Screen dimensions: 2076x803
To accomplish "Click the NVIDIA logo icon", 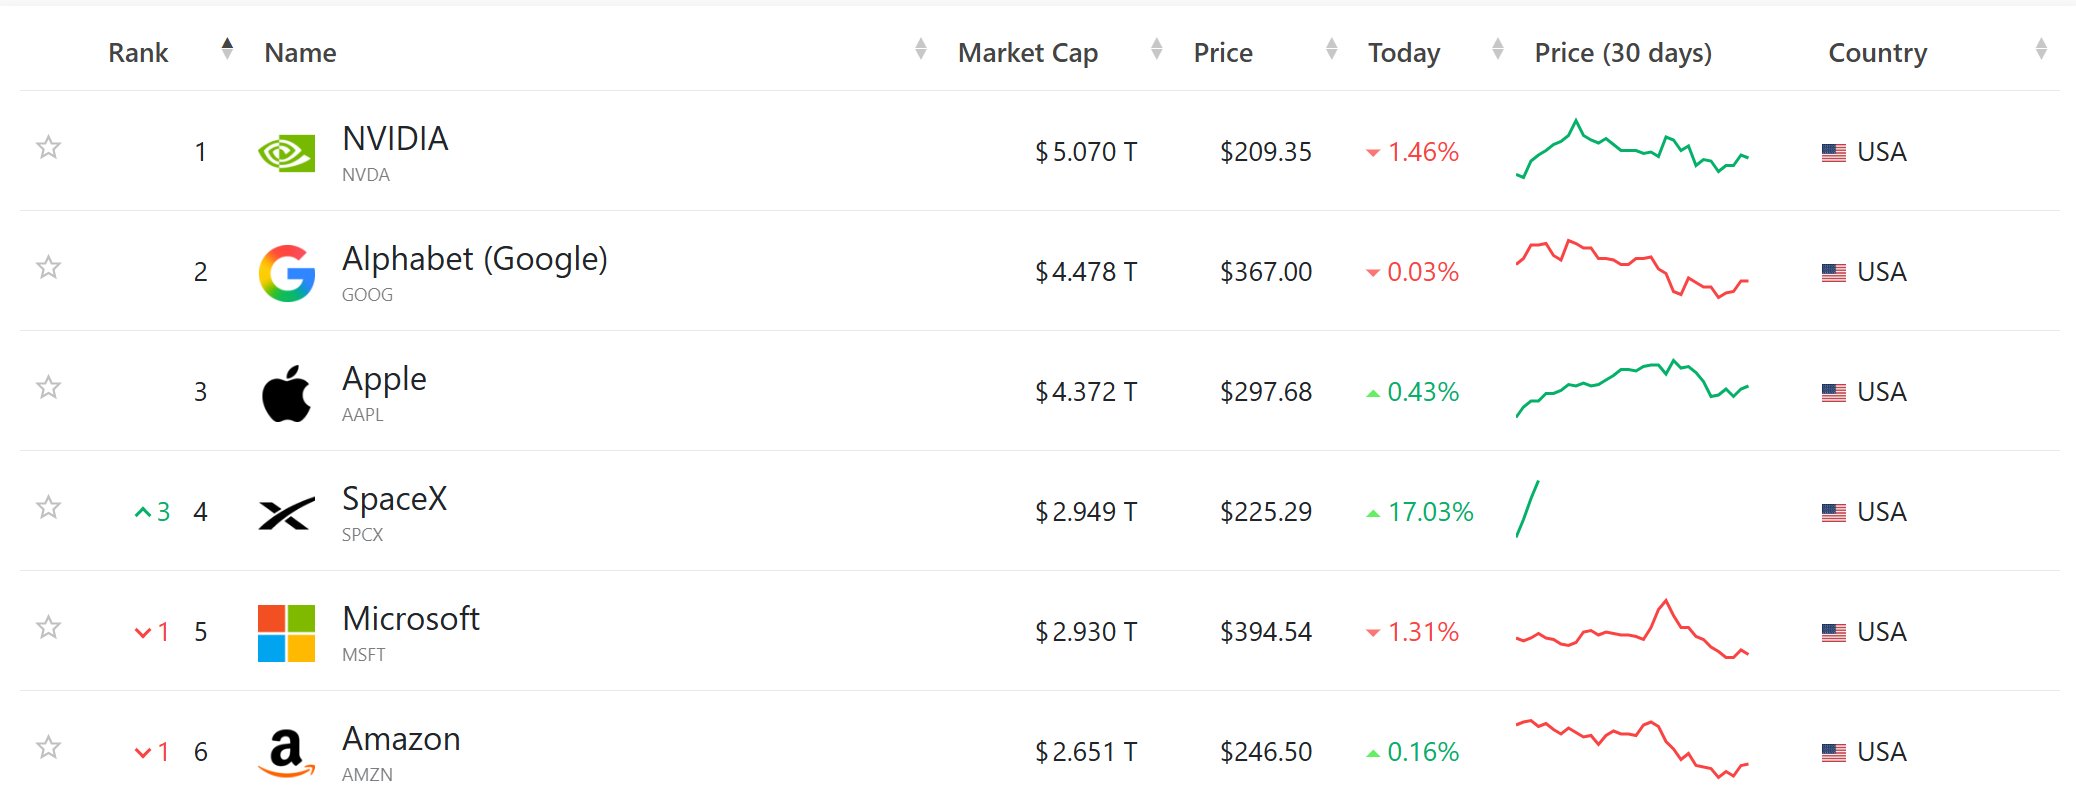I will [286, 153].
